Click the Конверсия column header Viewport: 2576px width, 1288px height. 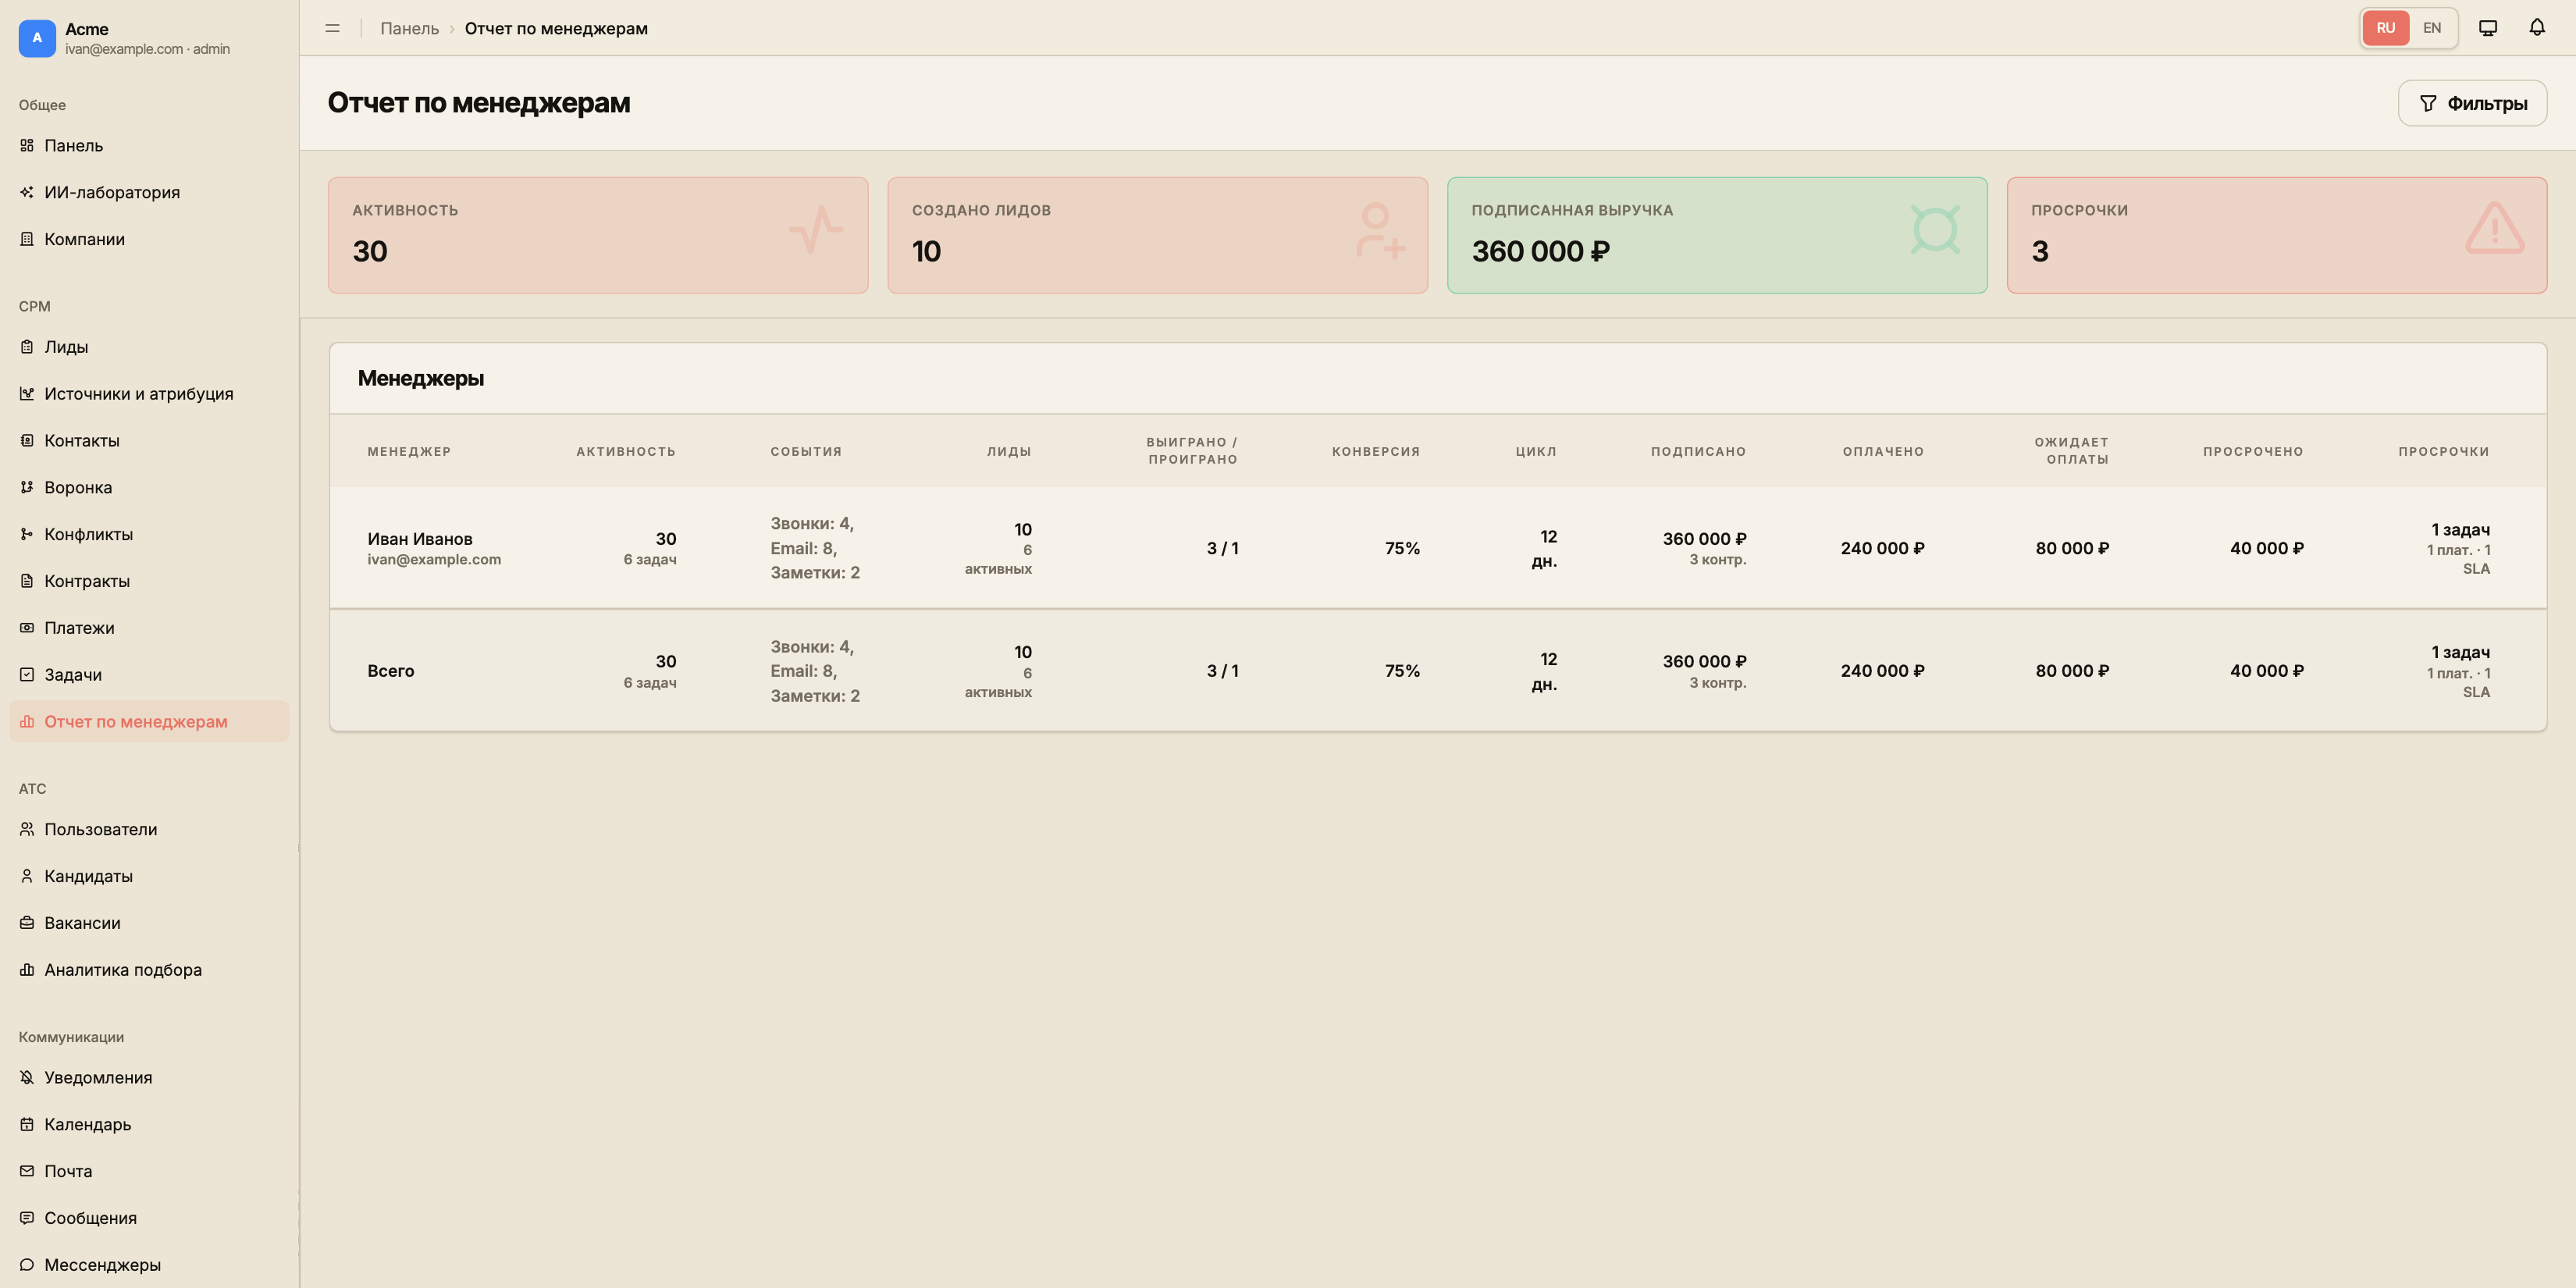click(x=1375, y=452)
